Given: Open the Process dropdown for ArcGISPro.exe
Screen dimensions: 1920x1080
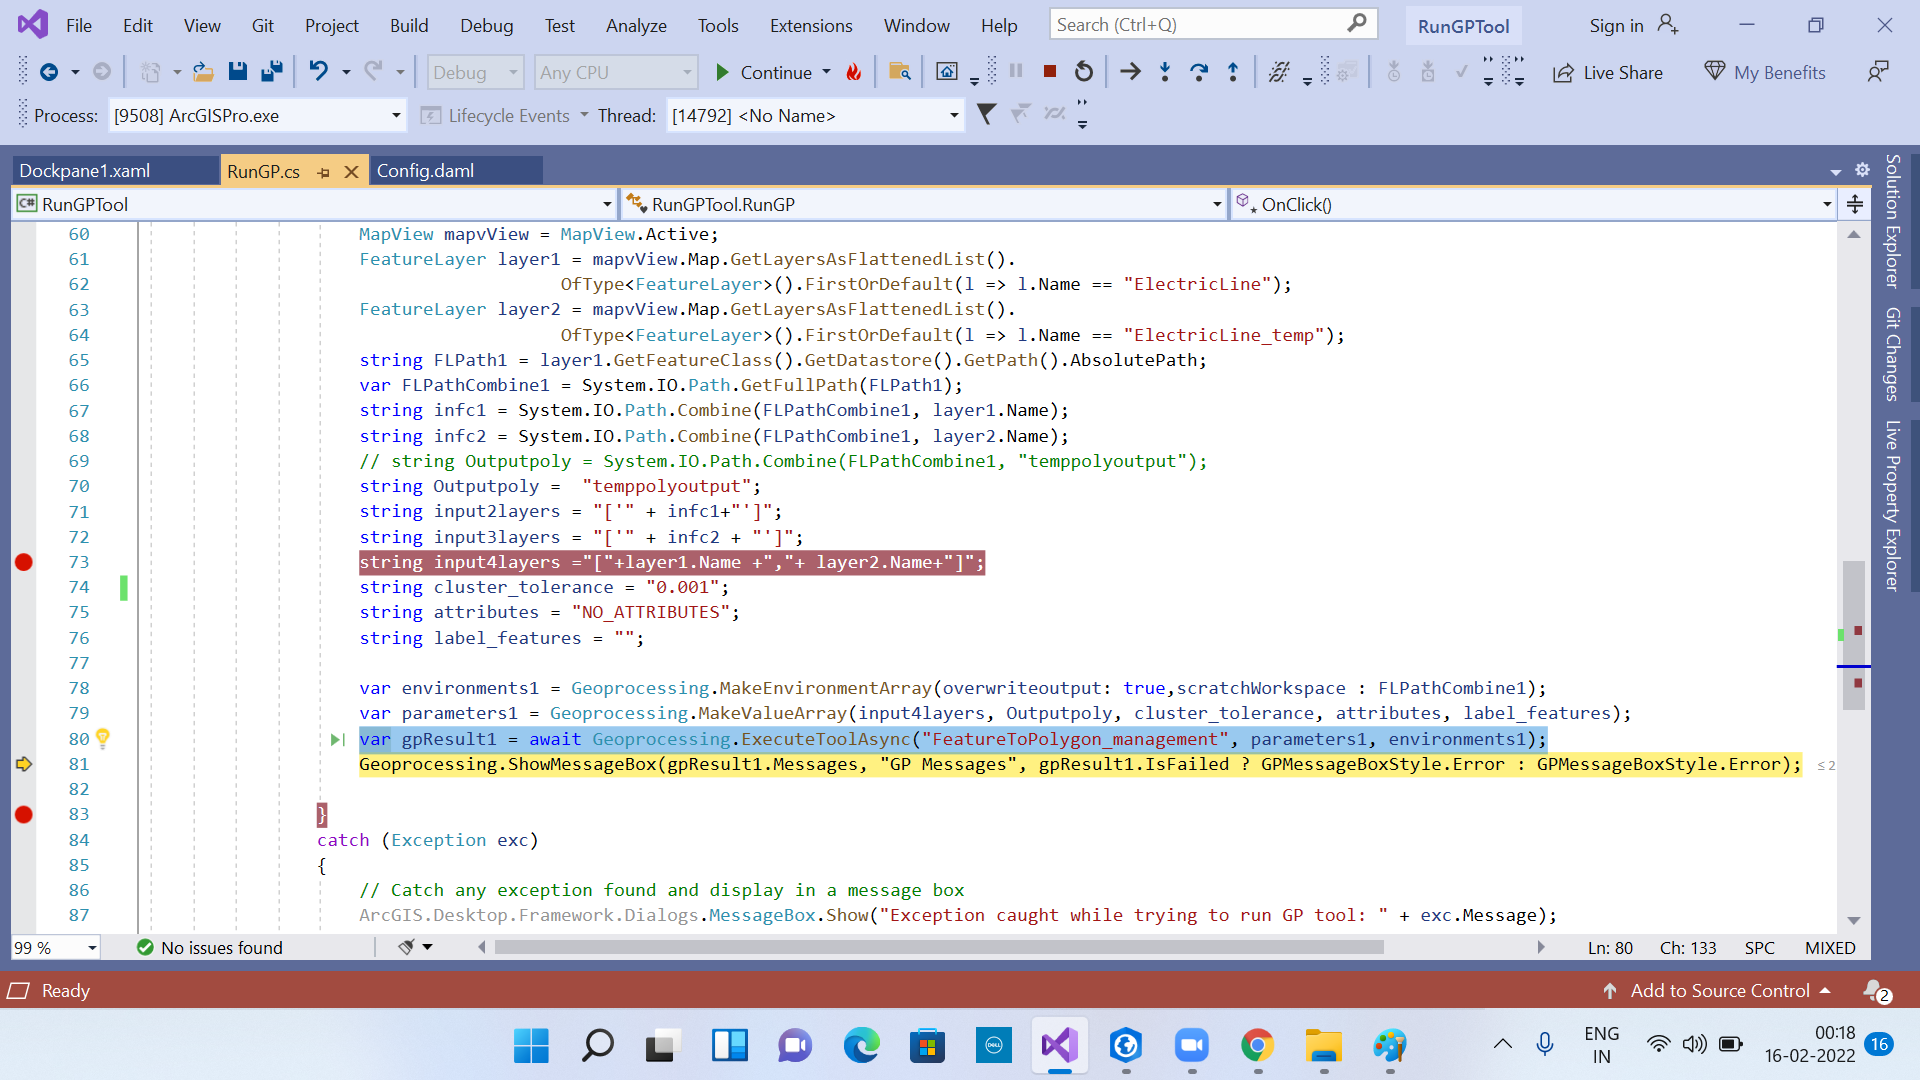Looking at the screenshot, I should 396,116.
